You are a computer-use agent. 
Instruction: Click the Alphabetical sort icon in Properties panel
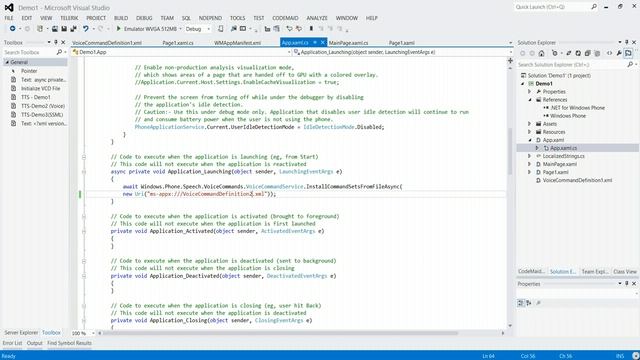[x=529, y=303]
